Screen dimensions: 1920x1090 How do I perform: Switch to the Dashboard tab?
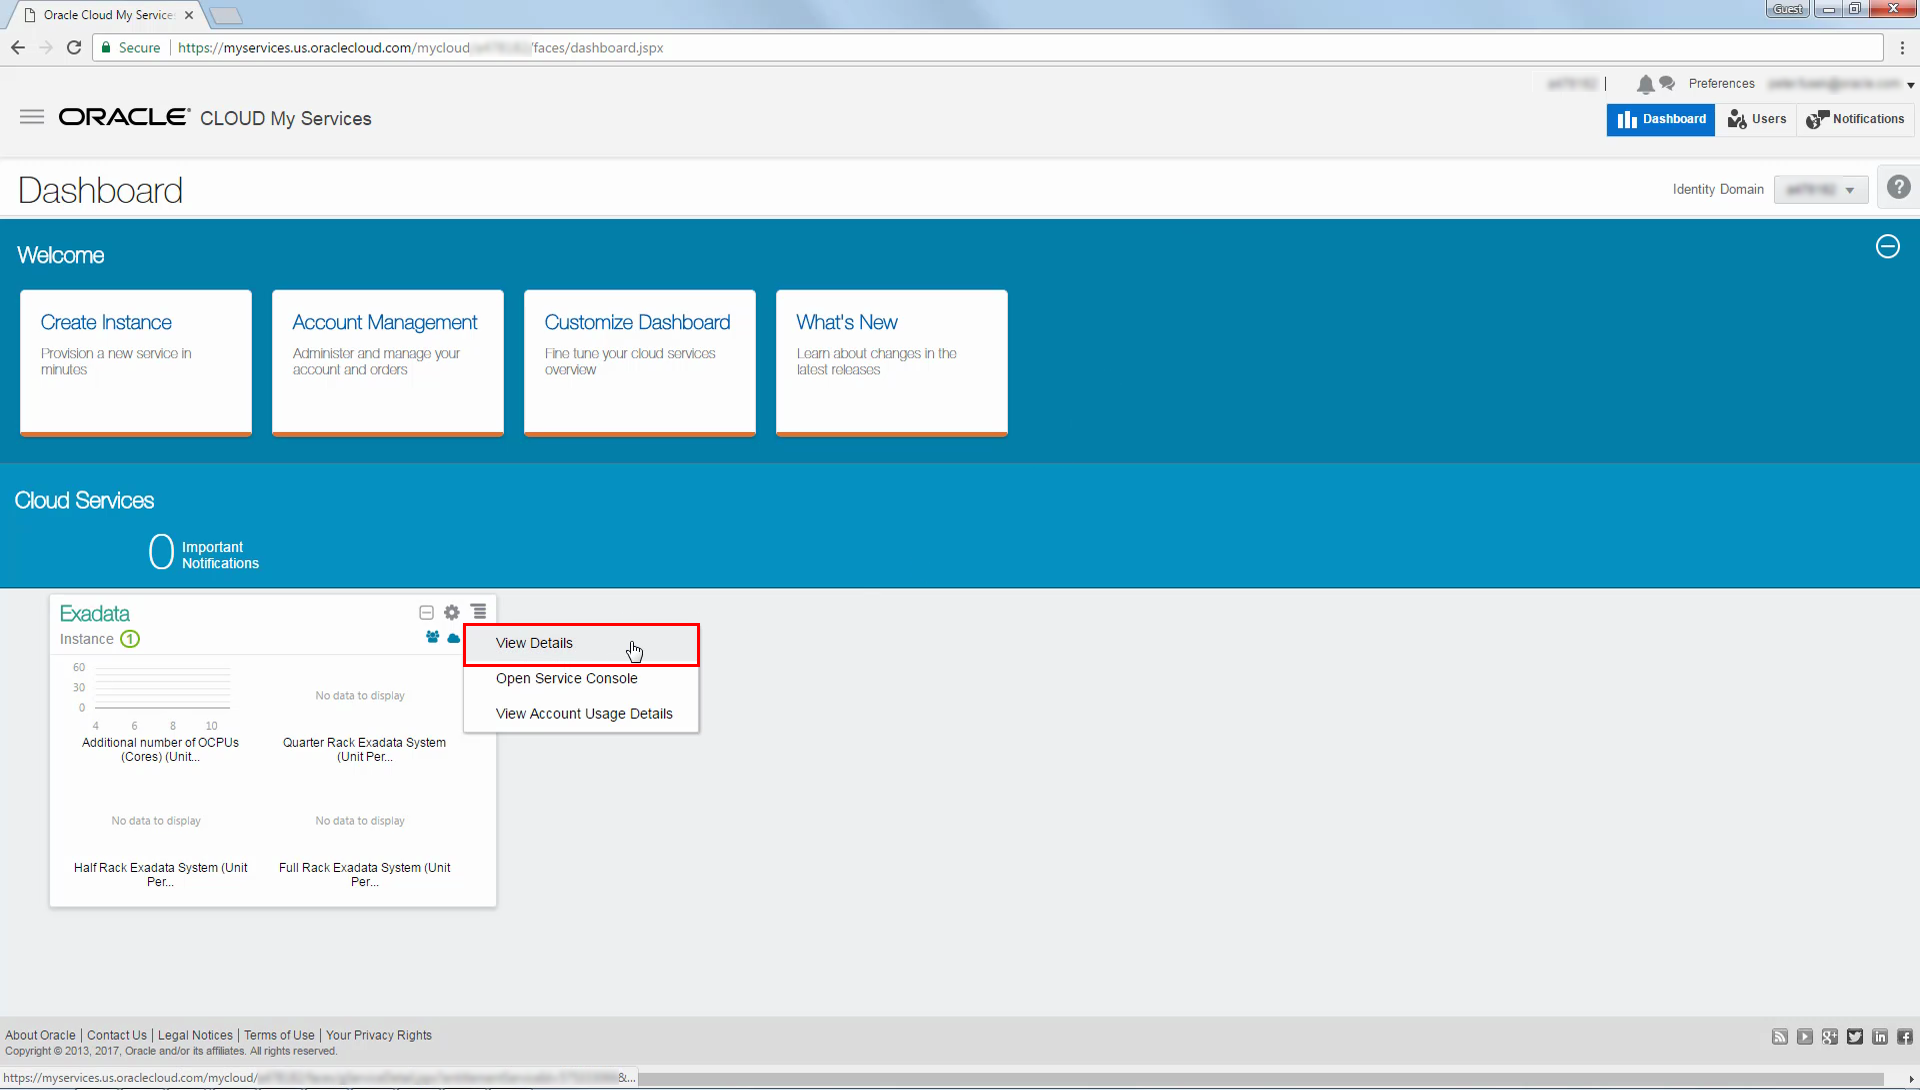tap(1661, 119)
